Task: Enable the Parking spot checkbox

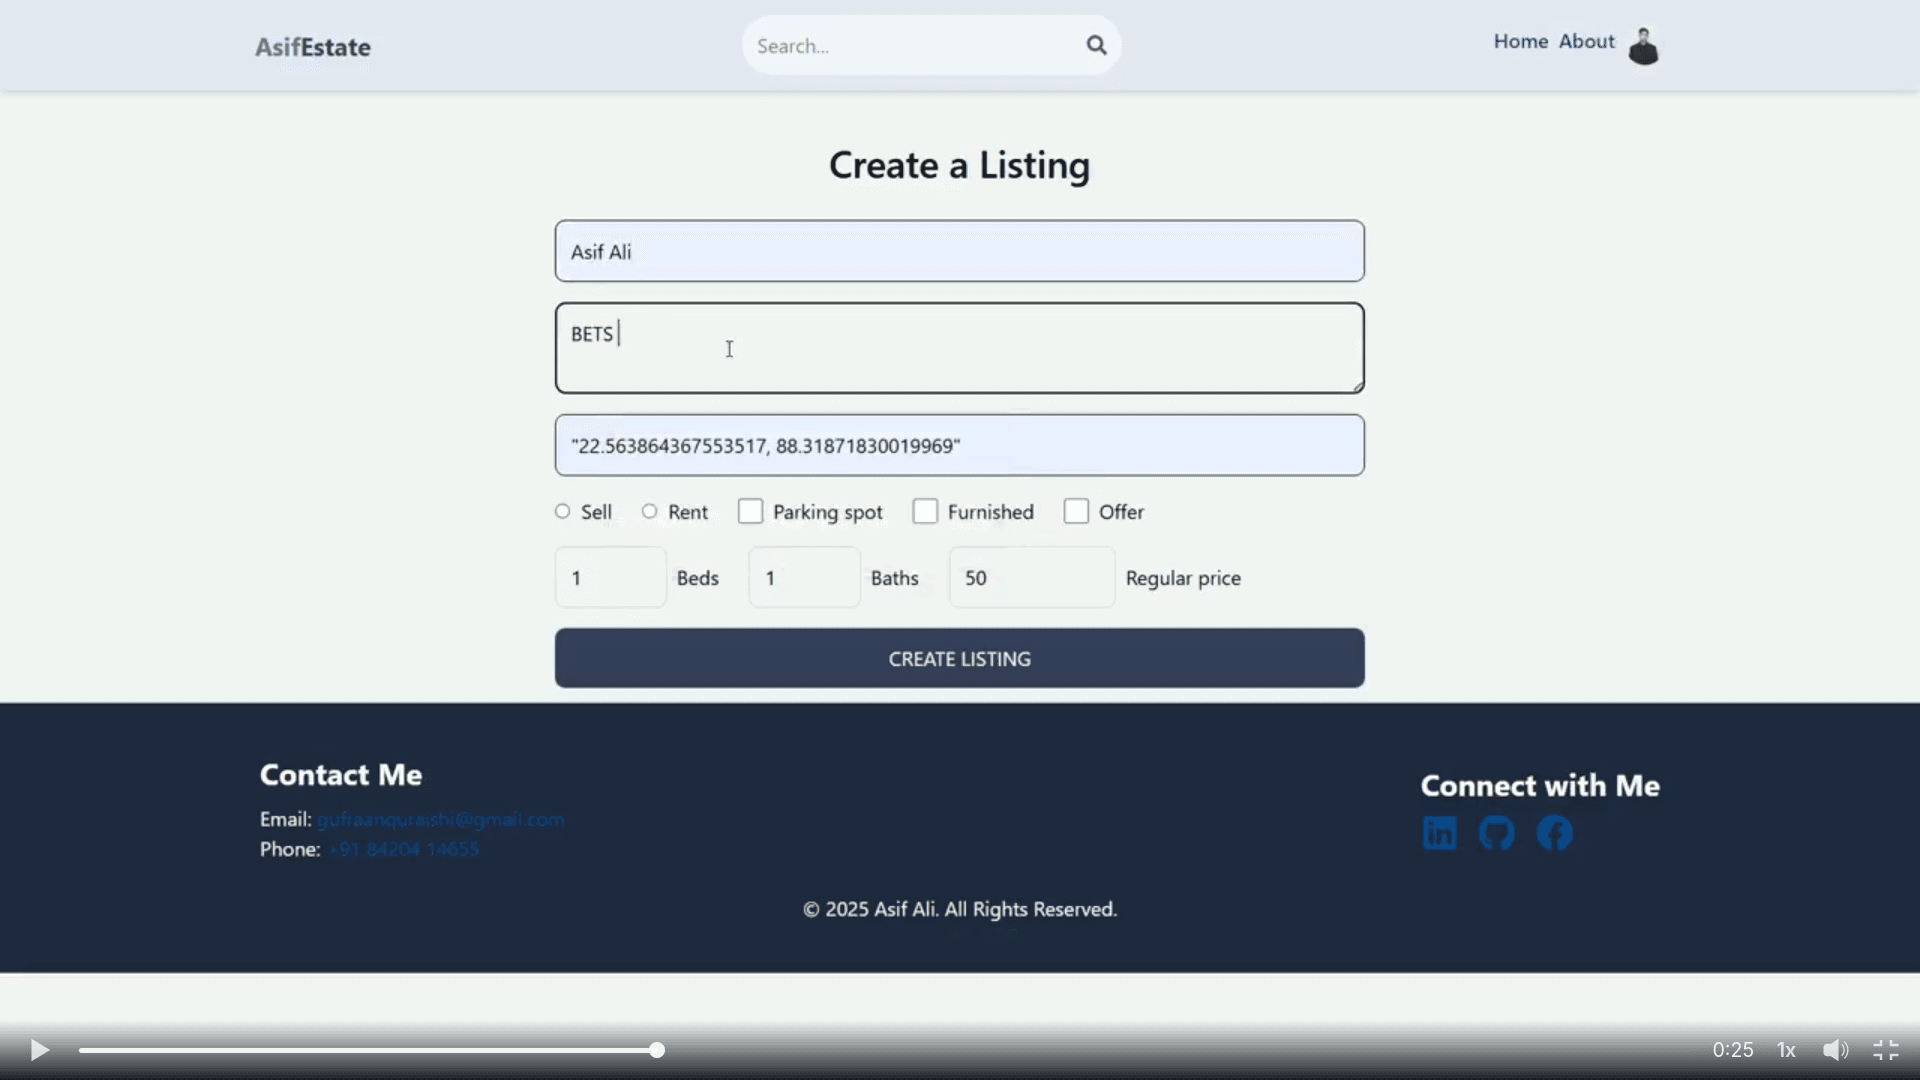Action: click(x=750, y=511)
